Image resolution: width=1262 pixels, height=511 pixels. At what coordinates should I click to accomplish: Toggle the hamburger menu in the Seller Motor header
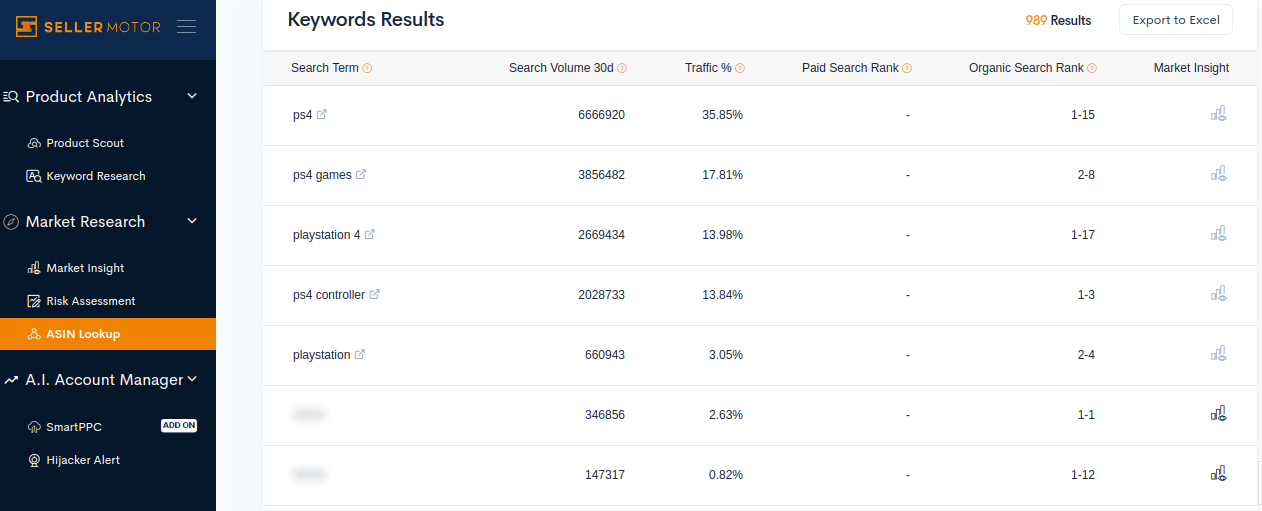tap(186, 27)
